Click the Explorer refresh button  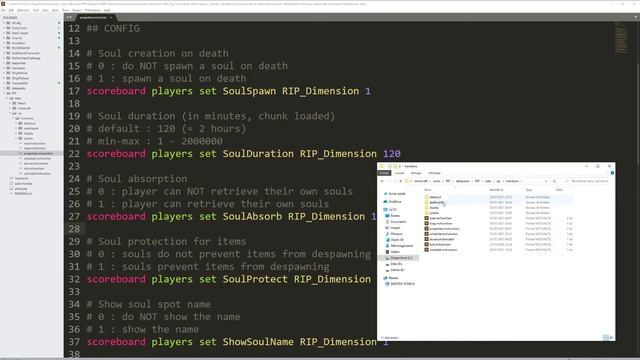554,181
